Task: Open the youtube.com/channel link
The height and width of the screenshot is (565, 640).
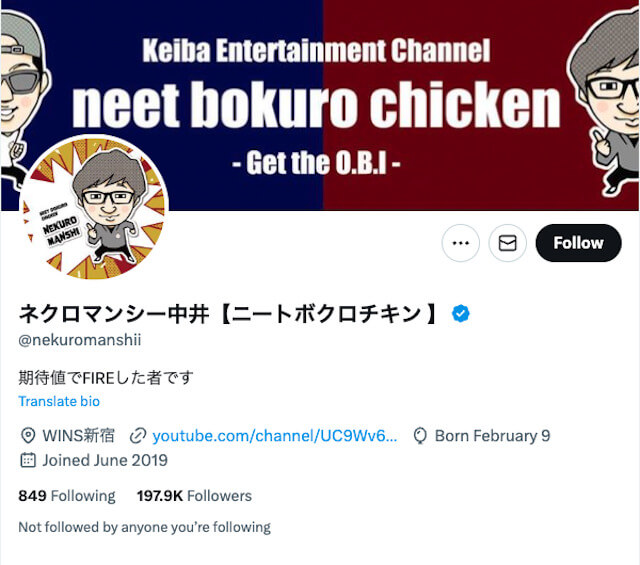Action: click(275, 436)
